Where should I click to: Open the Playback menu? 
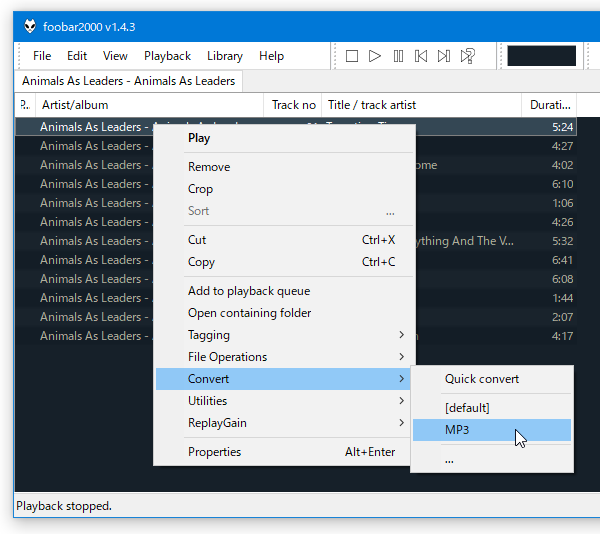[167, 56]
